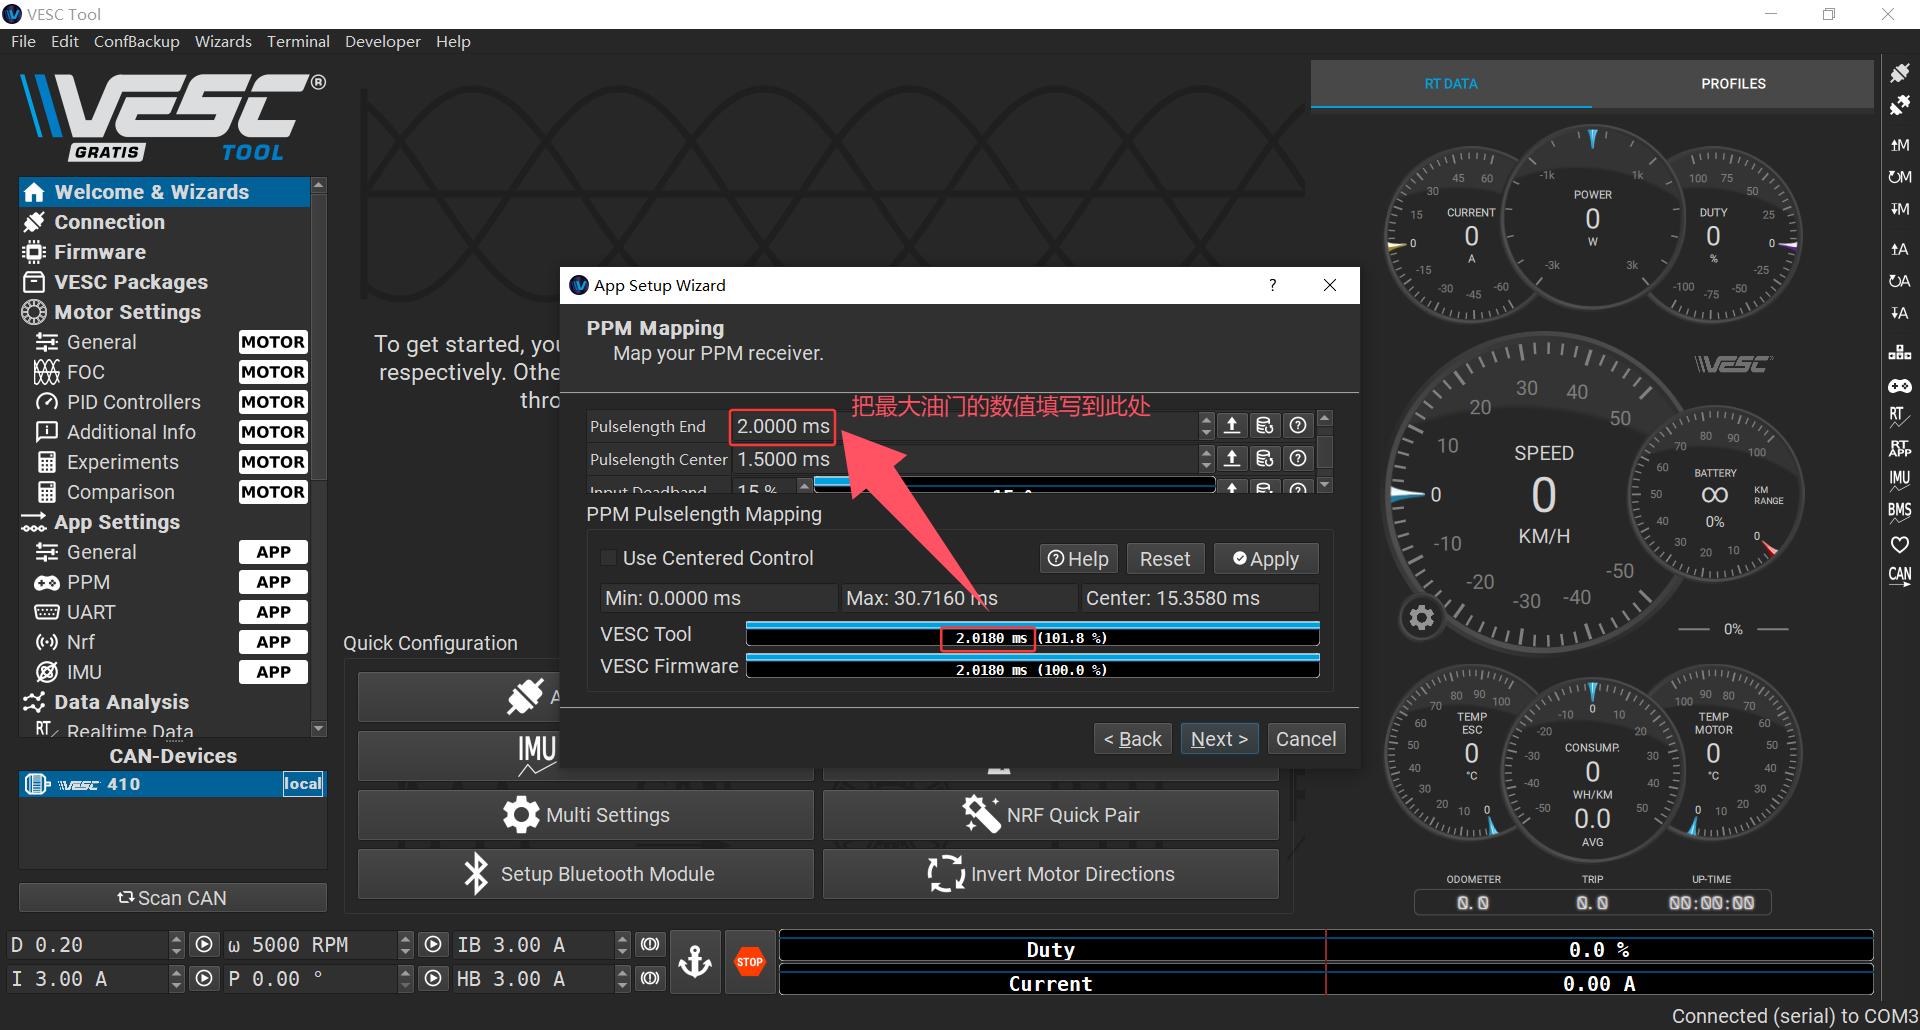The height and width of the screenshot is (1030, 1920).
Task: Toggle IMU data streaming icon
Action: pyautogui.click(x=1899, y=480)
